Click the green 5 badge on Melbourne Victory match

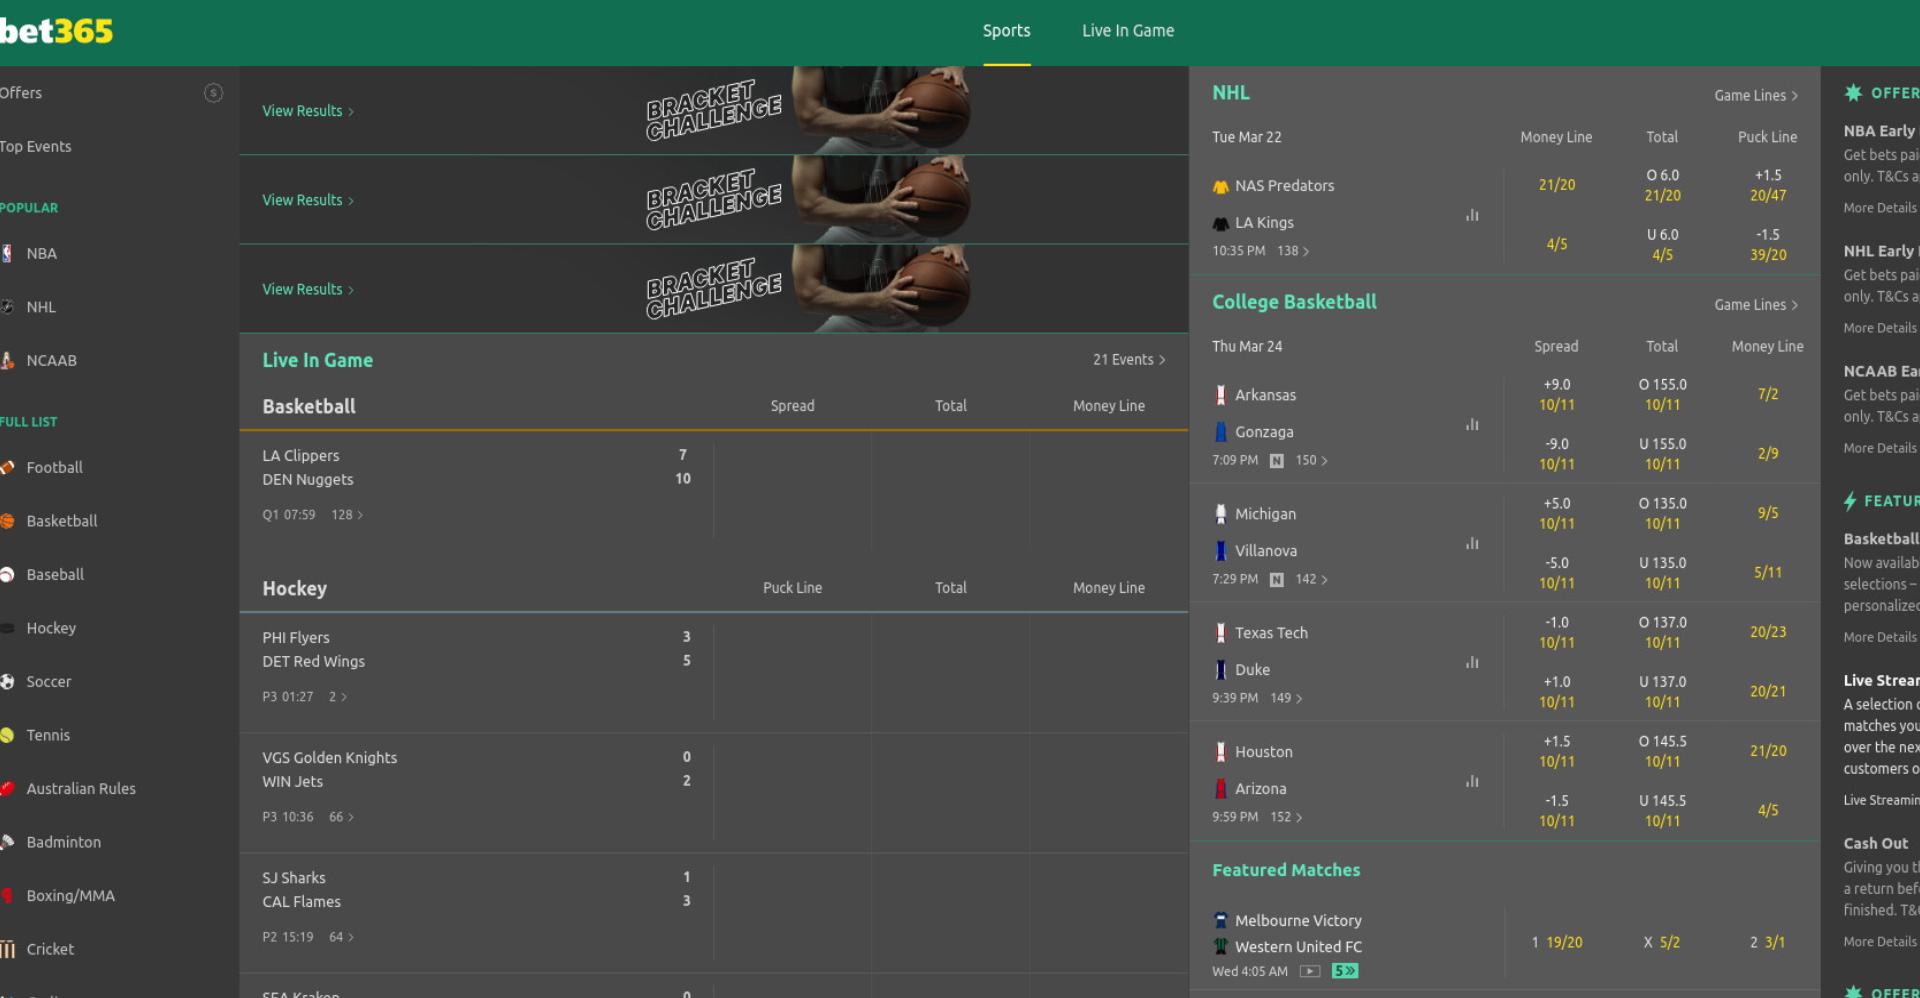(1345, 971)
